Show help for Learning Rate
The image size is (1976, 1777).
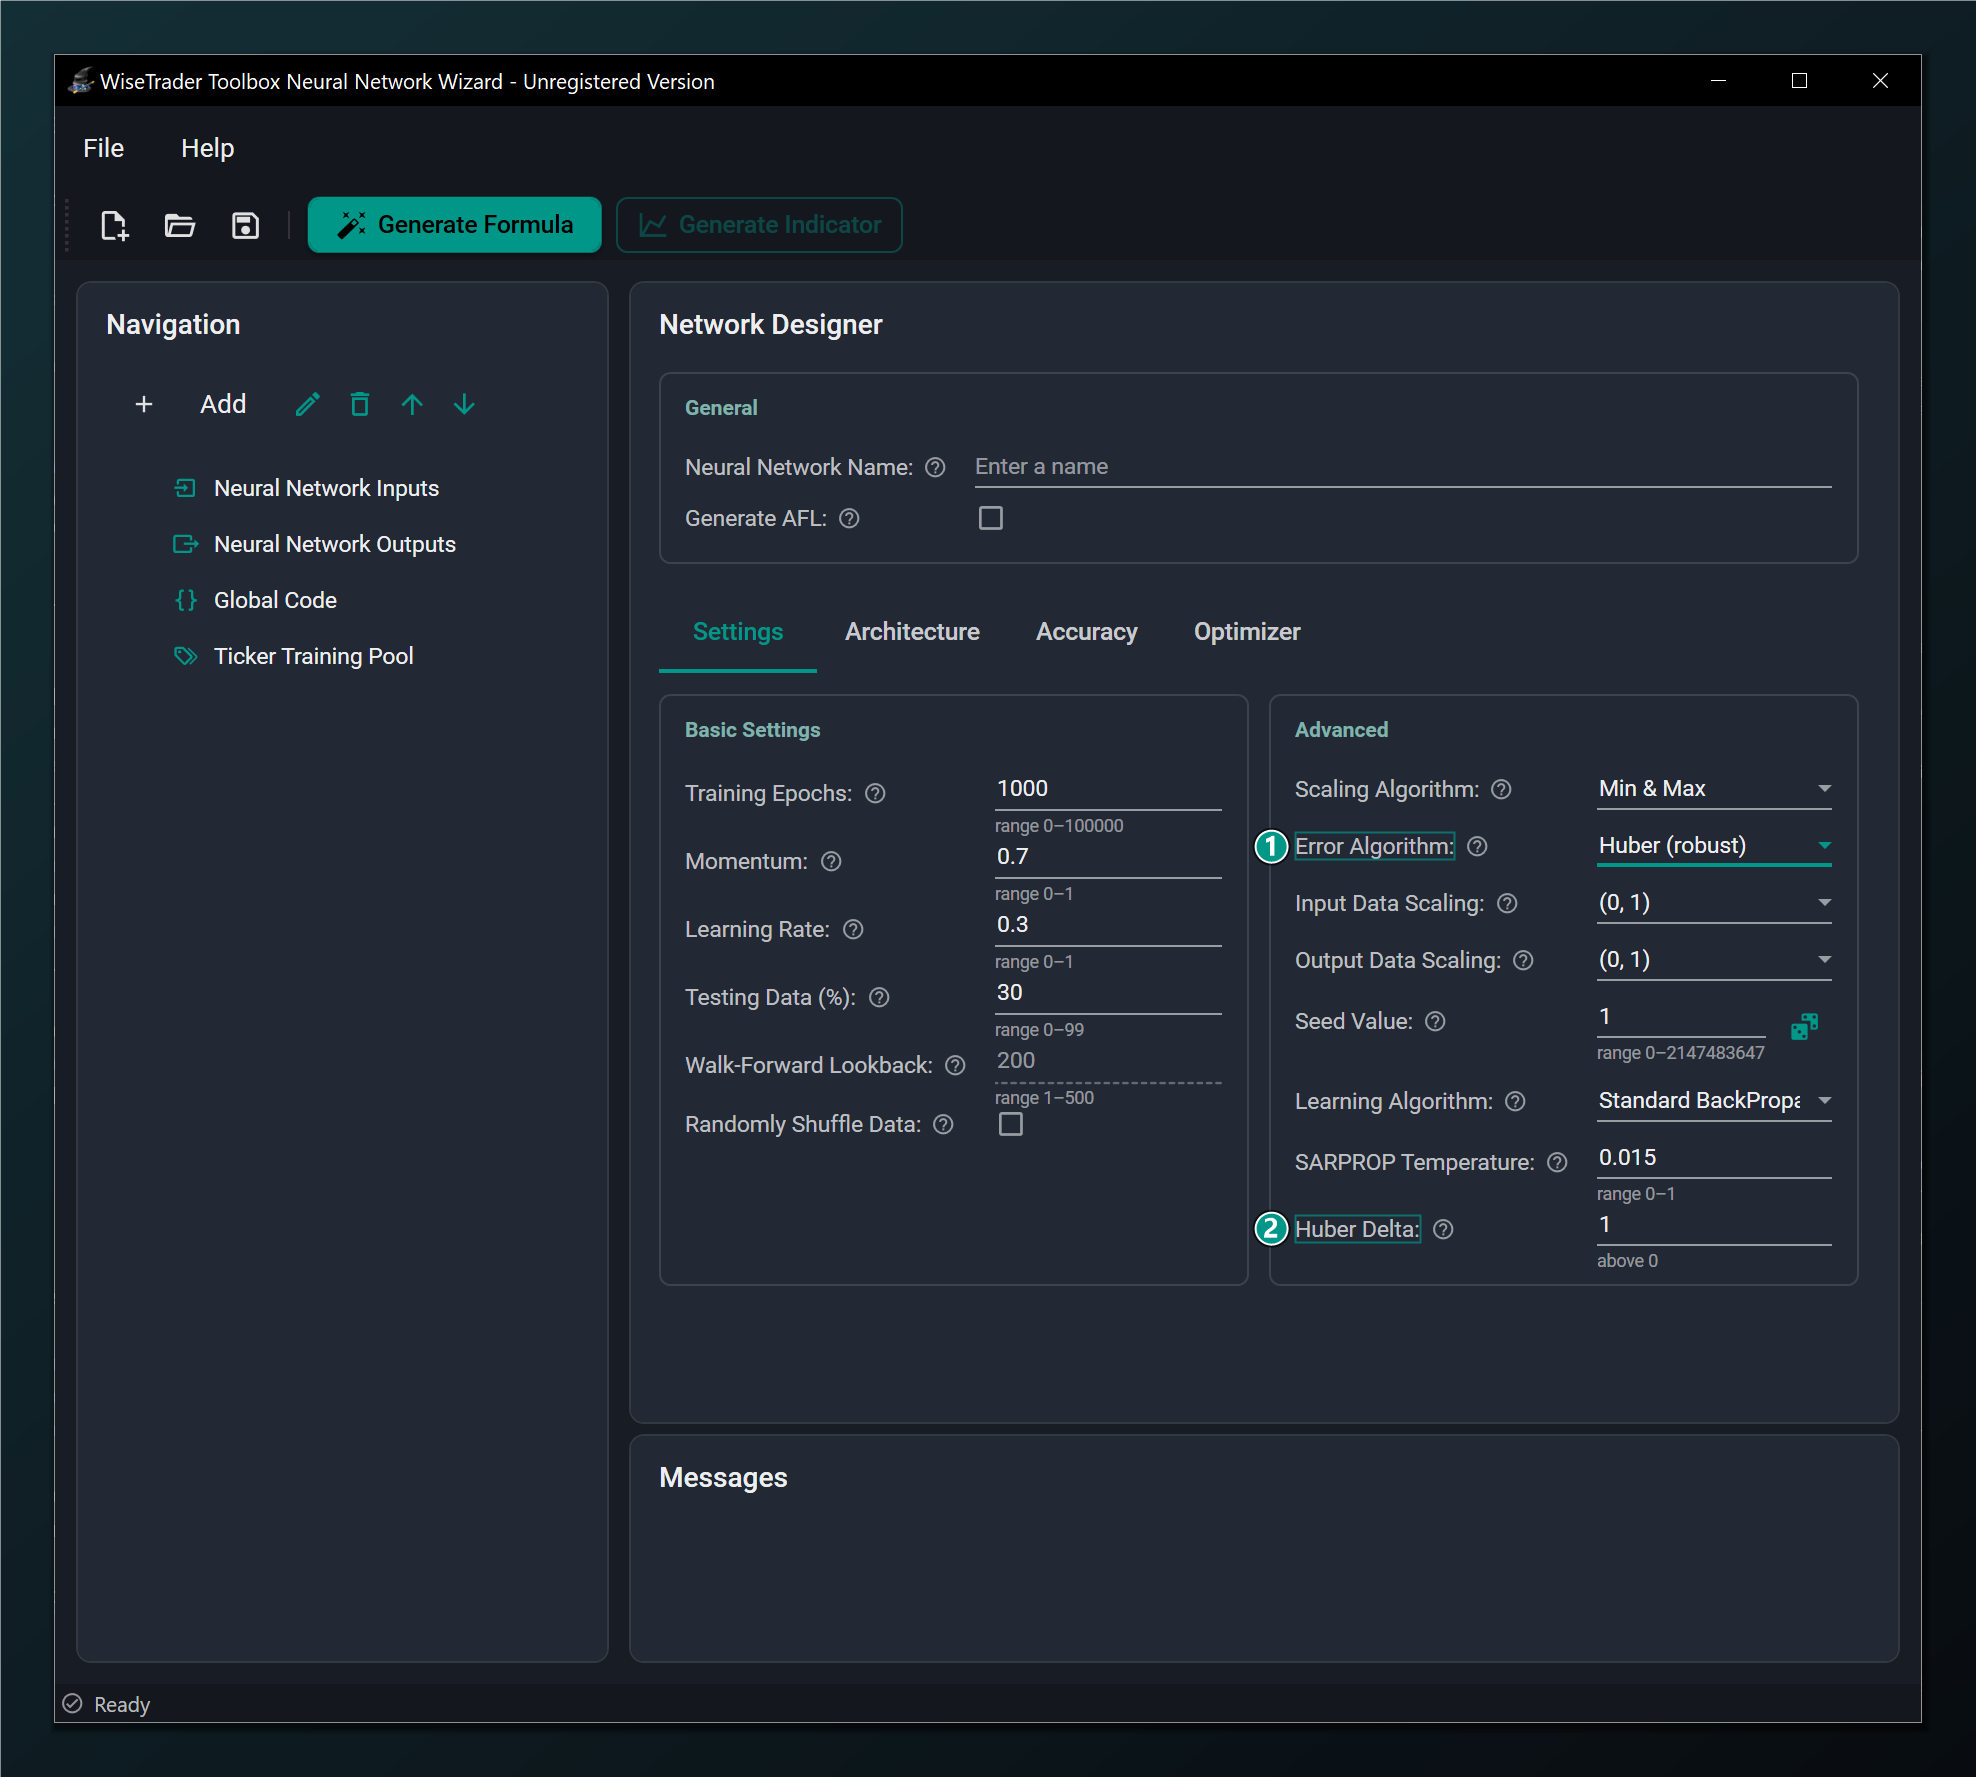click(853, 929)
